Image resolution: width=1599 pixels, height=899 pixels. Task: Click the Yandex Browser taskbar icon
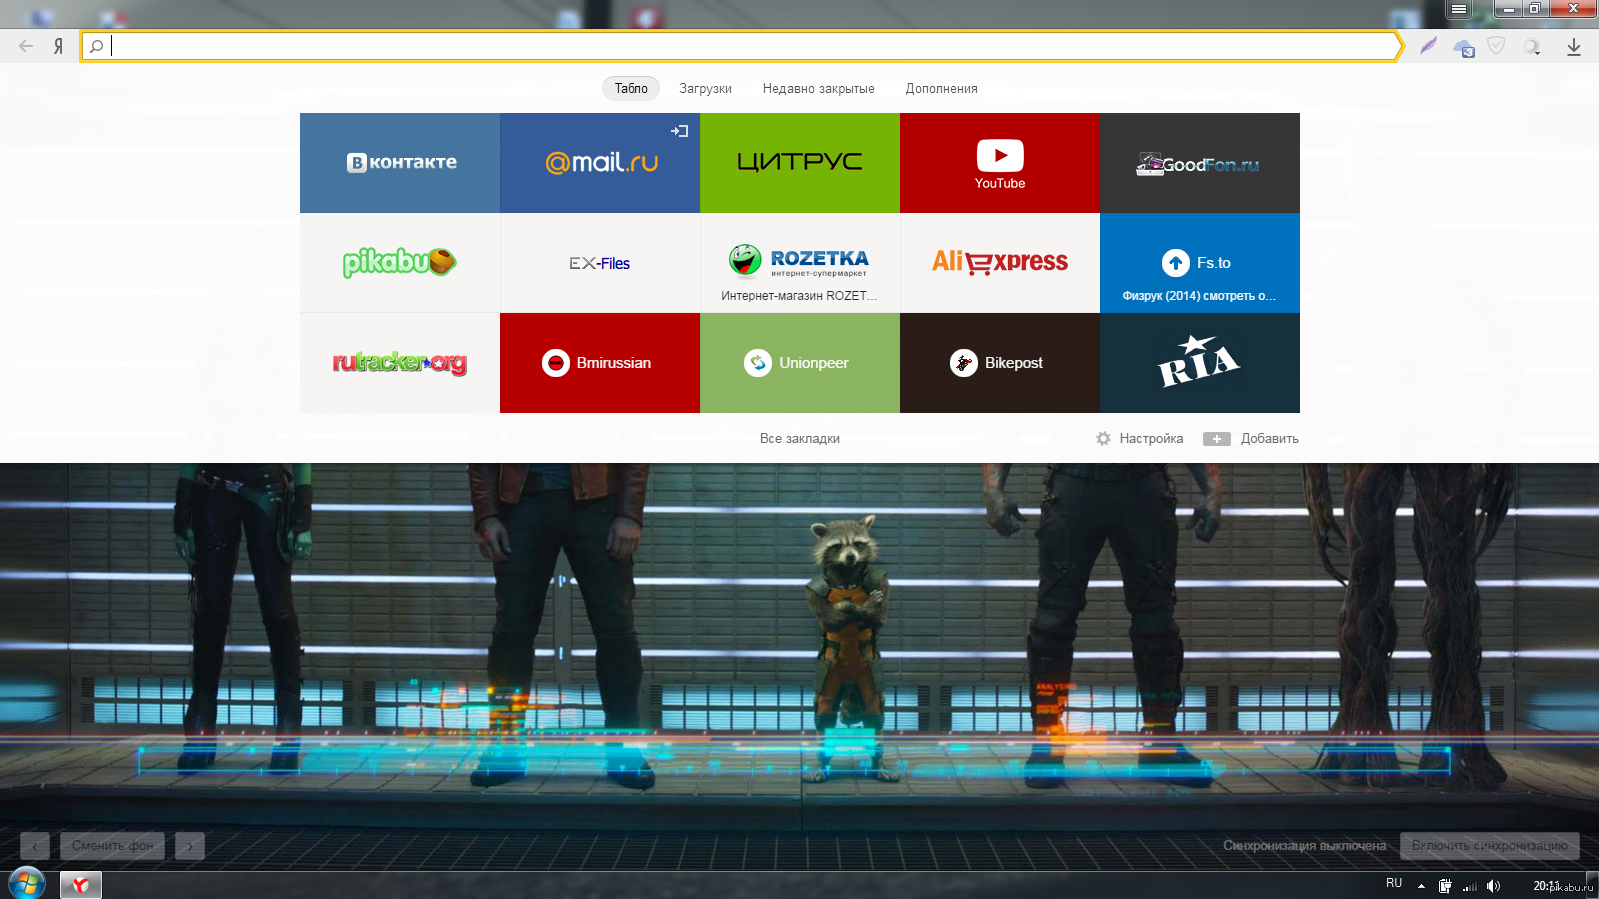click(x=81, y=885)
